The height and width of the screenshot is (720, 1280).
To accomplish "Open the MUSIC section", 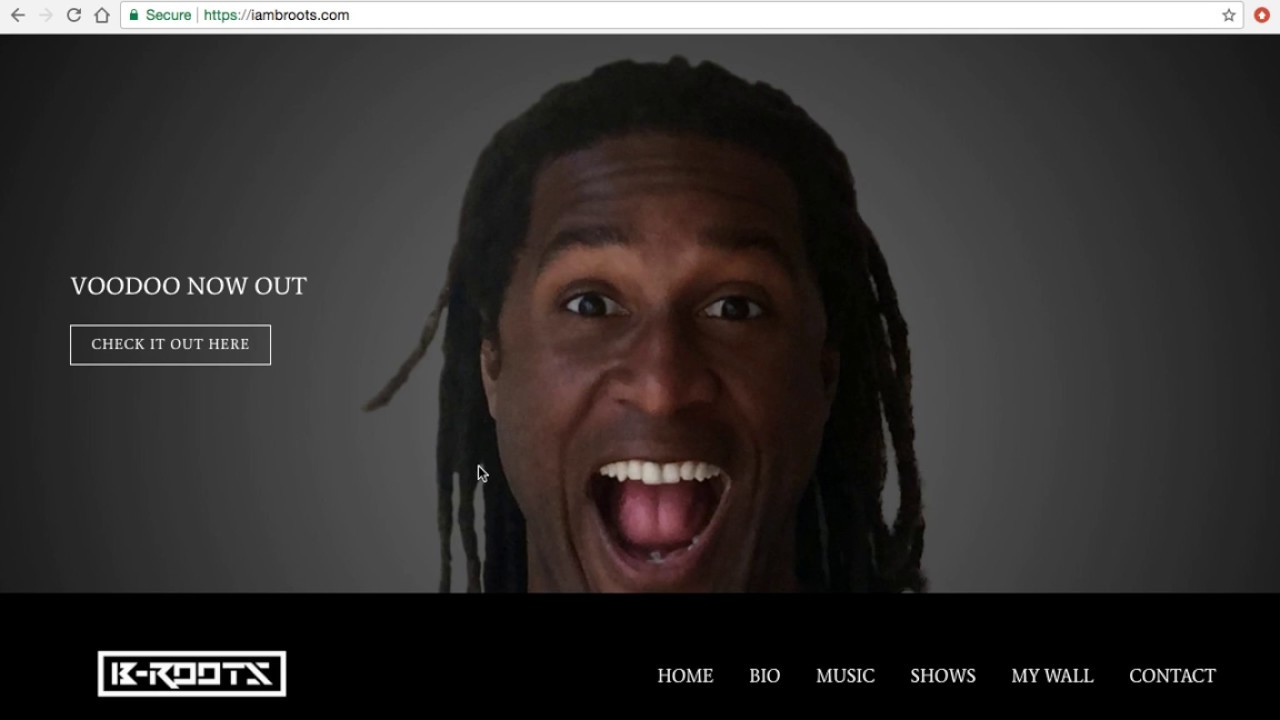I will tap(845, 676).
